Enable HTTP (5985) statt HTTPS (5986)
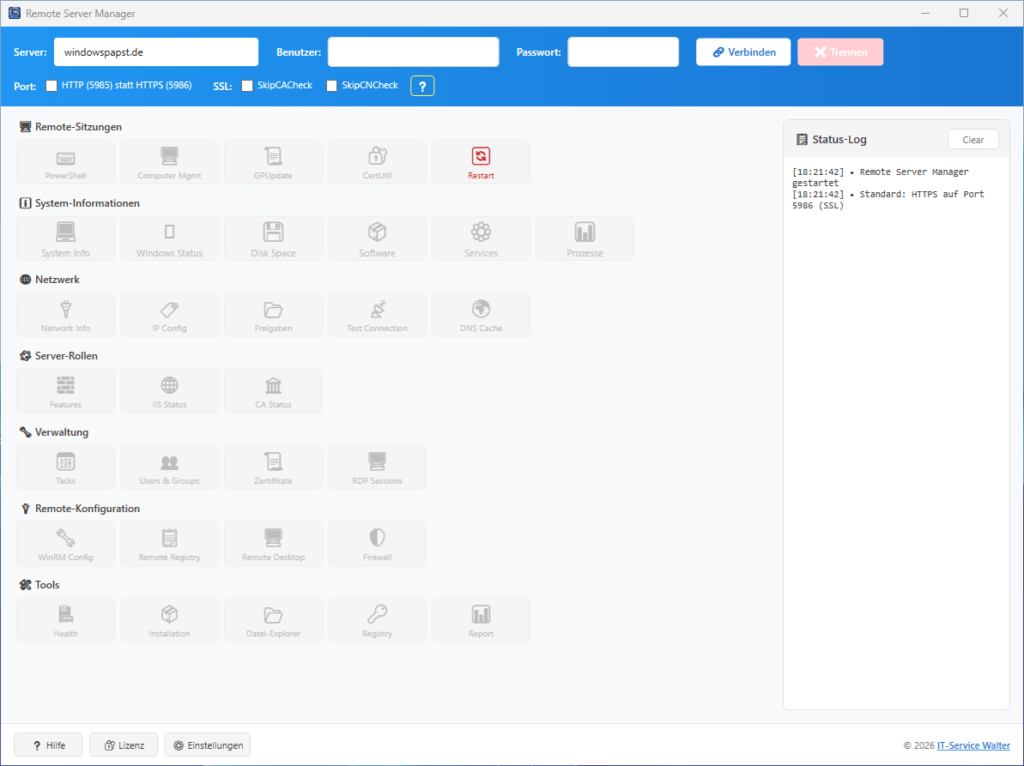Screen dimensions: 1024x766 coord(50,86)
